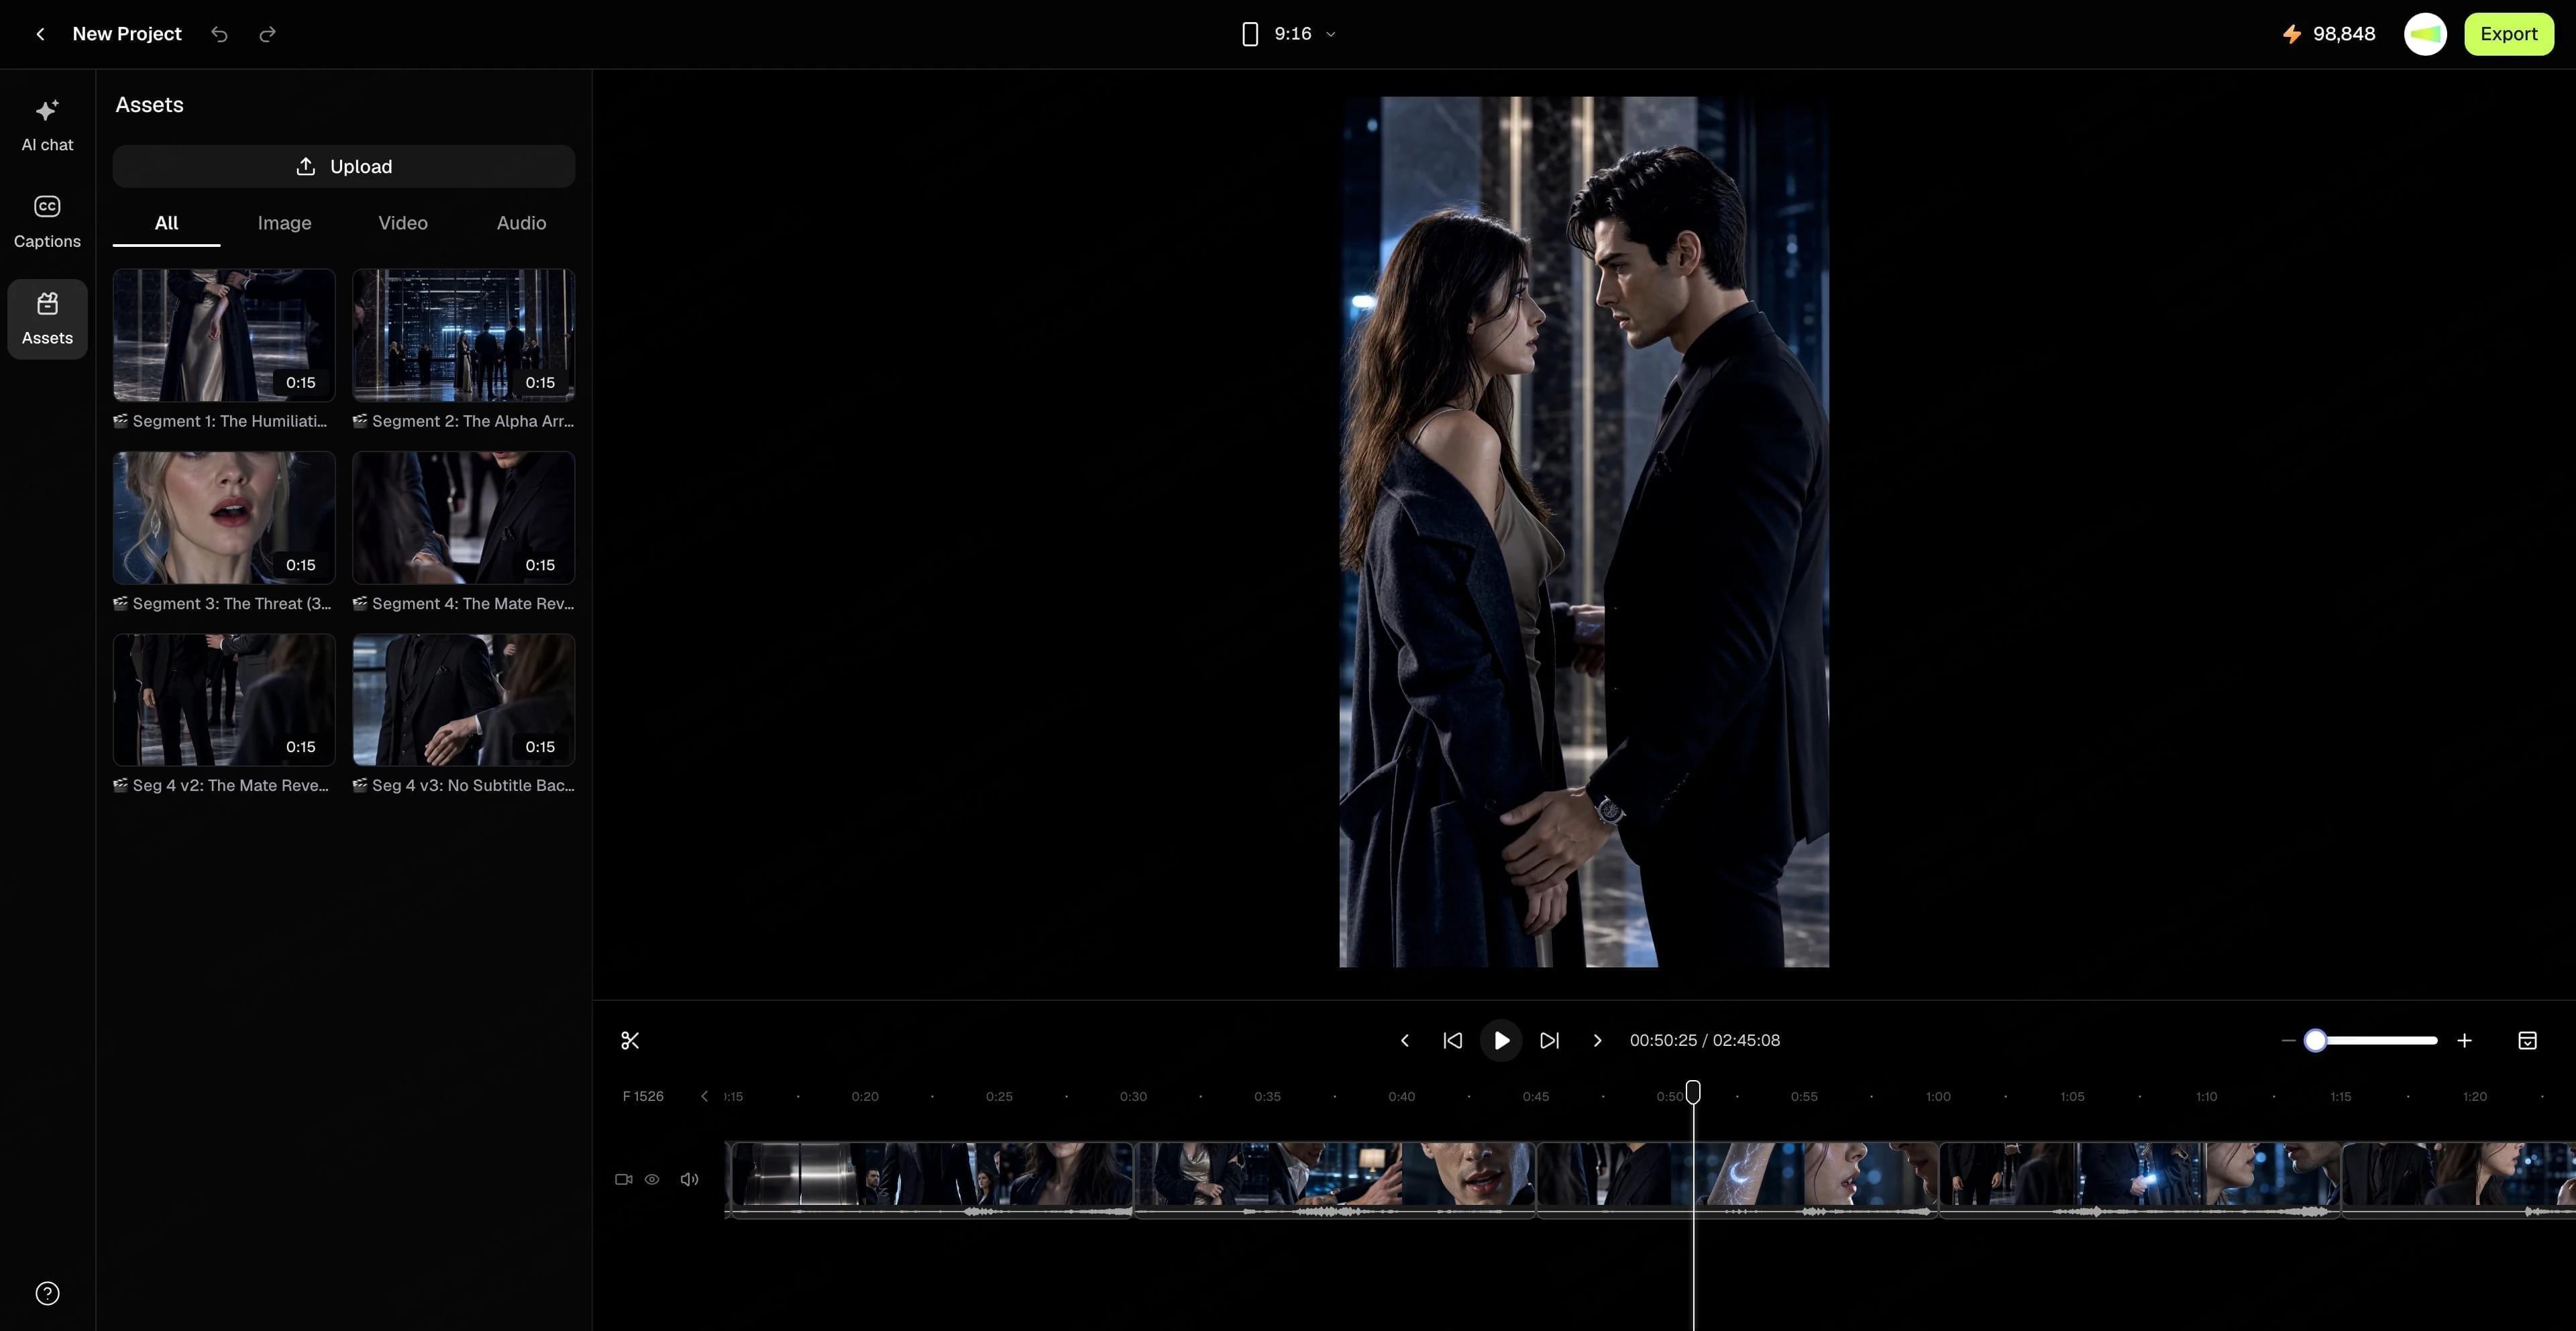
Task: Switch to the Audio assets tab
Action: click(x=521, y=223)
